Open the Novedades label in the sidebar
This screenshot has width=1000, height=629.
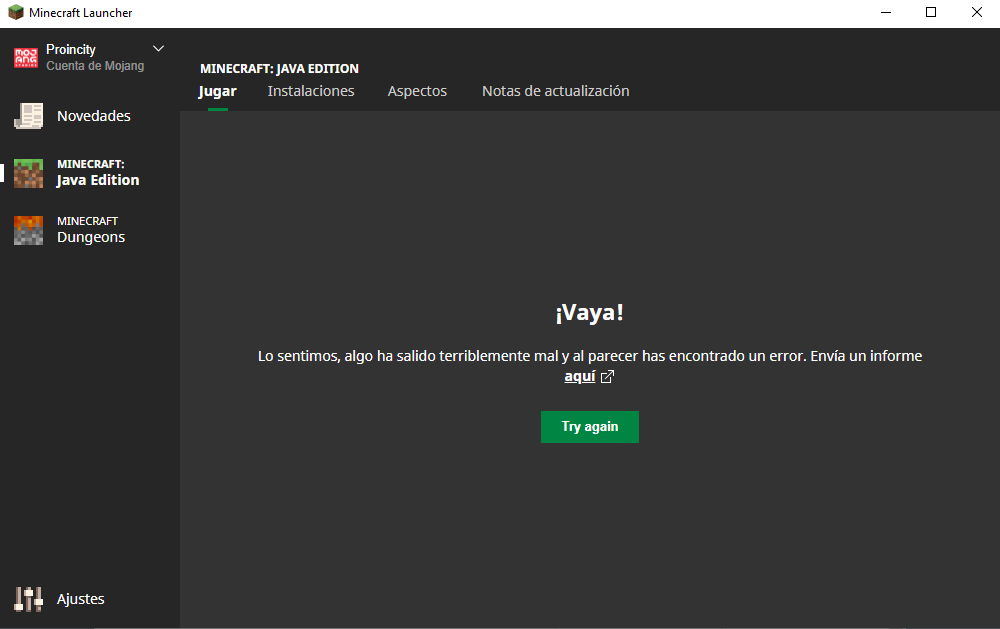pyautogui.click(x=94, y=116)
